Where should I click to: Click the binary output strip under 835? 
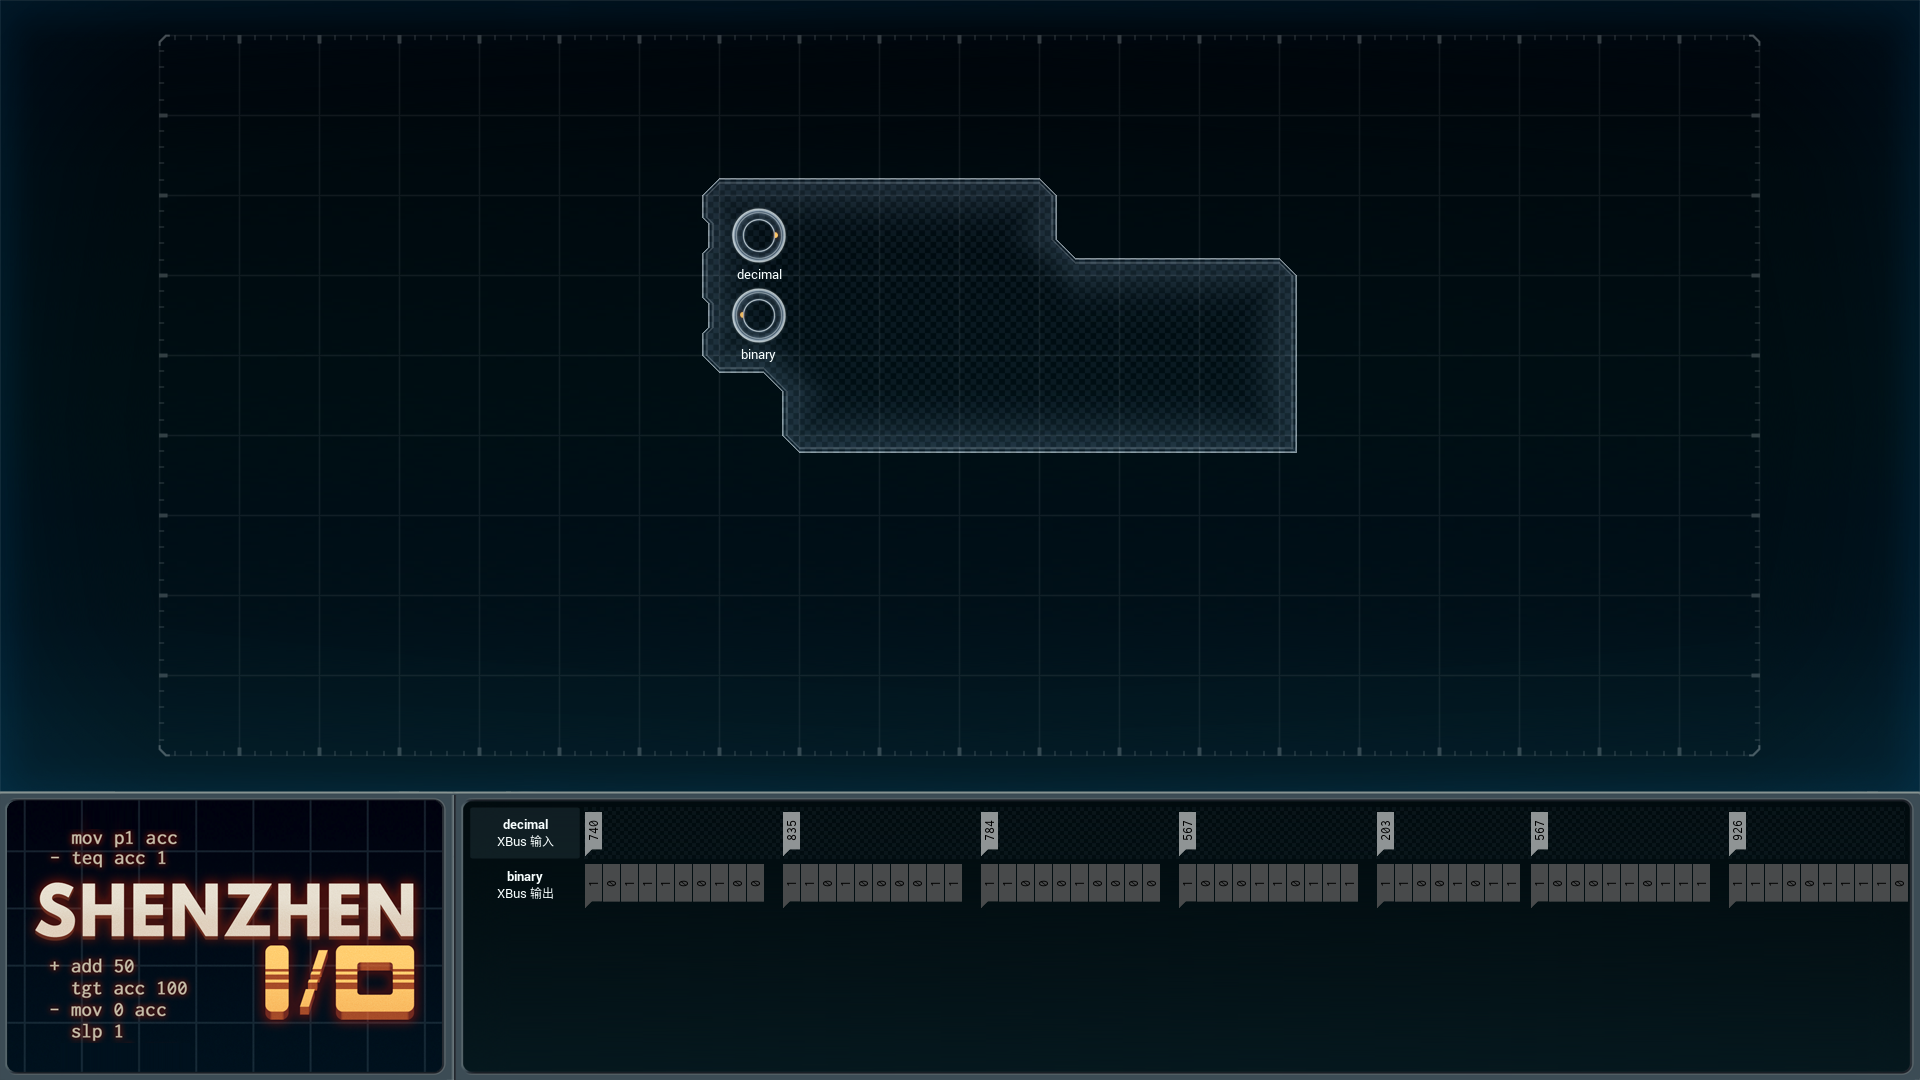click(872, 884)
